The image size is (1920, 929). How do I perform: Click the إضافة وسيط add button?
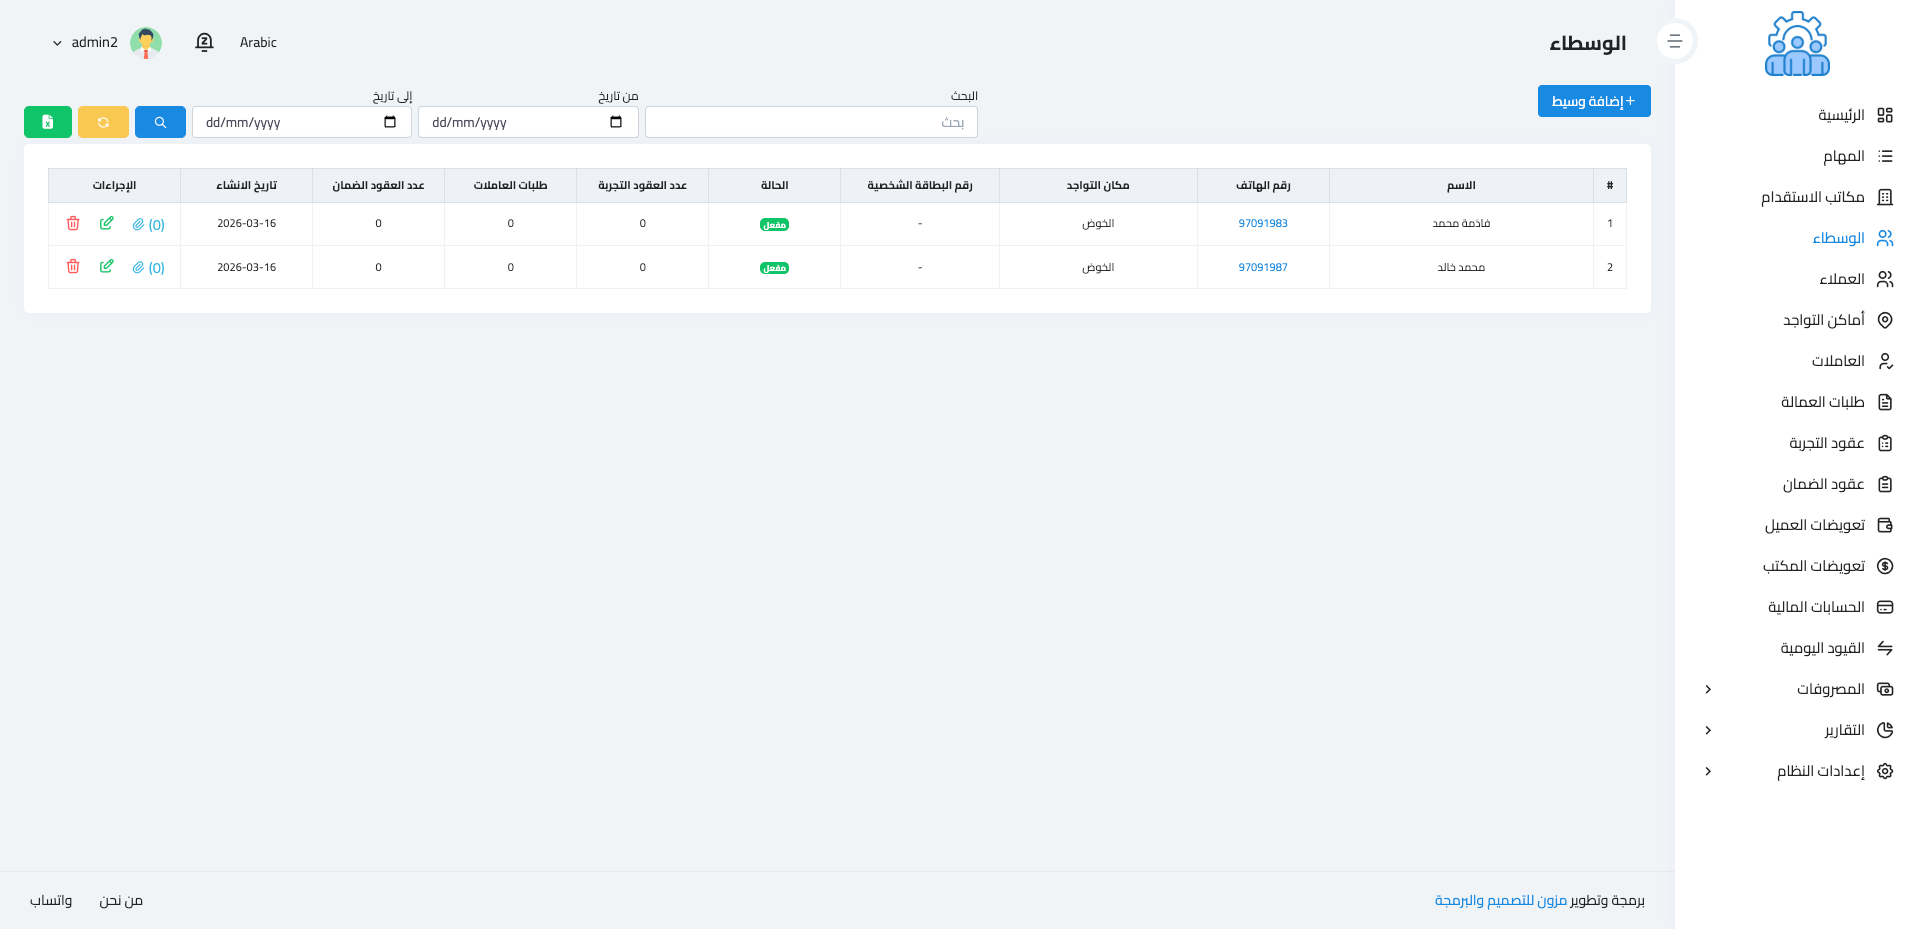(x=1593, y=101)
